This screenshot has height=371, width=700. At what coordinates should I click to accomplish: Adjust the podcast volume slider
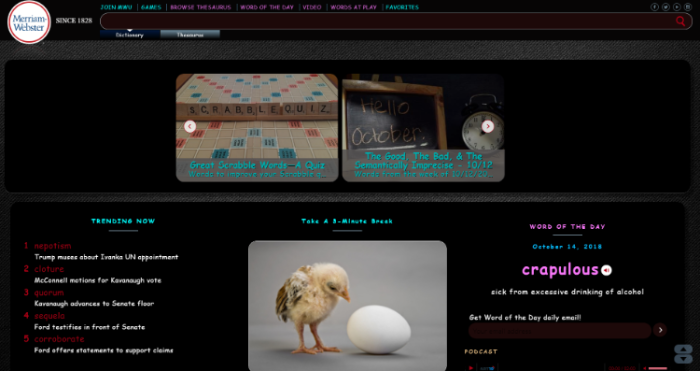658,368
